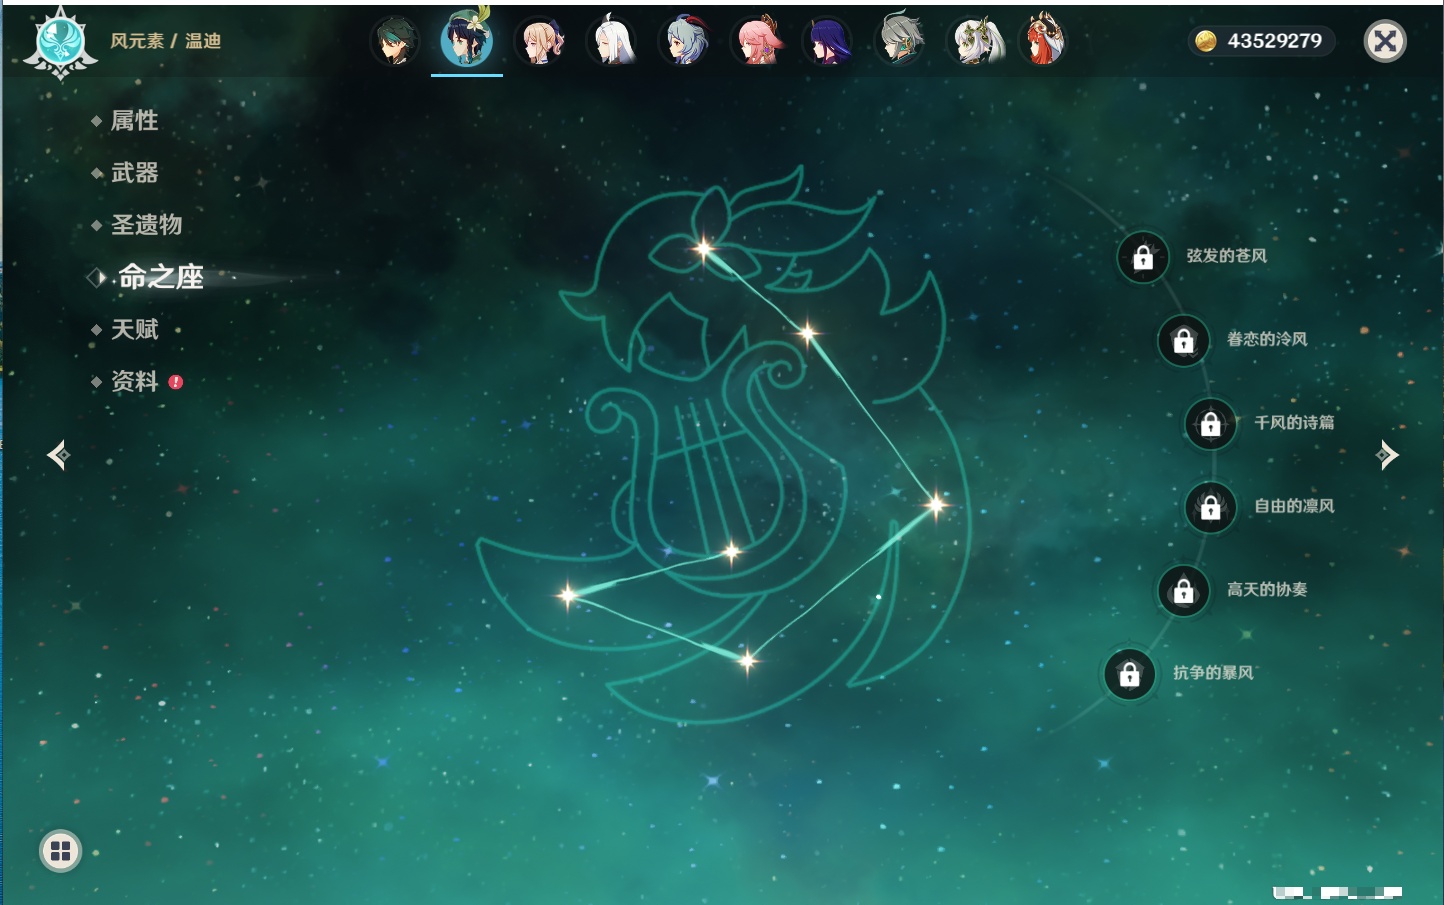The image size is (1444, 905).
Task: Open the 武器 weapon page
Action: click(134, 173)
